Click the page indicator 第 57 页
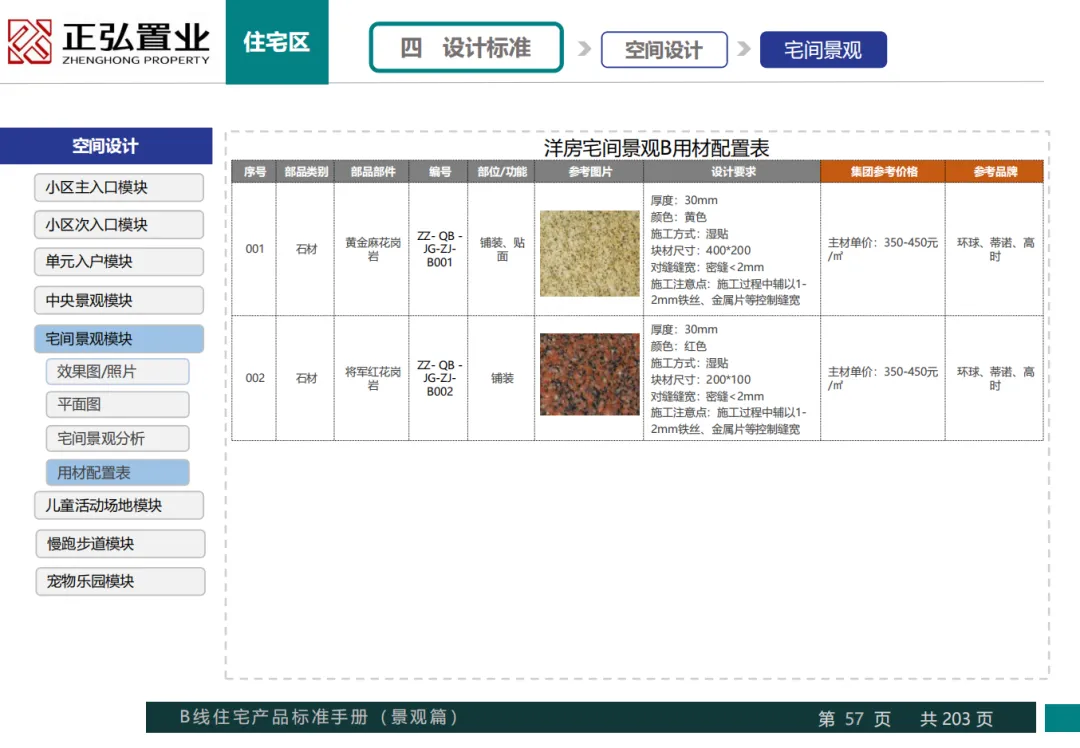Image resolution: width=1080 pixels, height=748 pixels. (854, 719)
